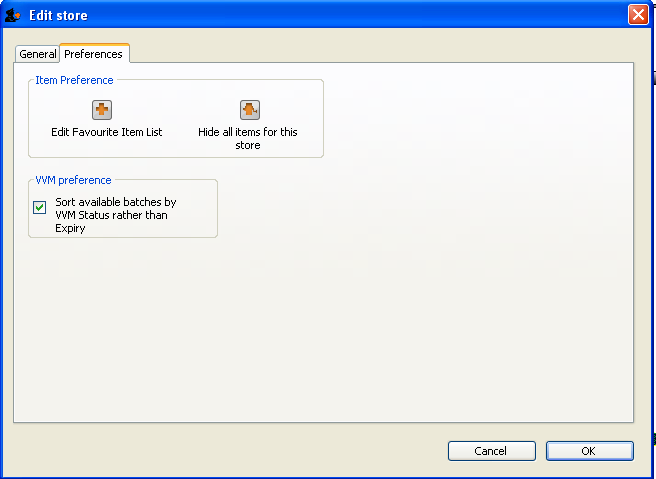This screenshot has height=479, width=656.
Task: Click the Hide all items for this store icon
Action: coord(250,110)
